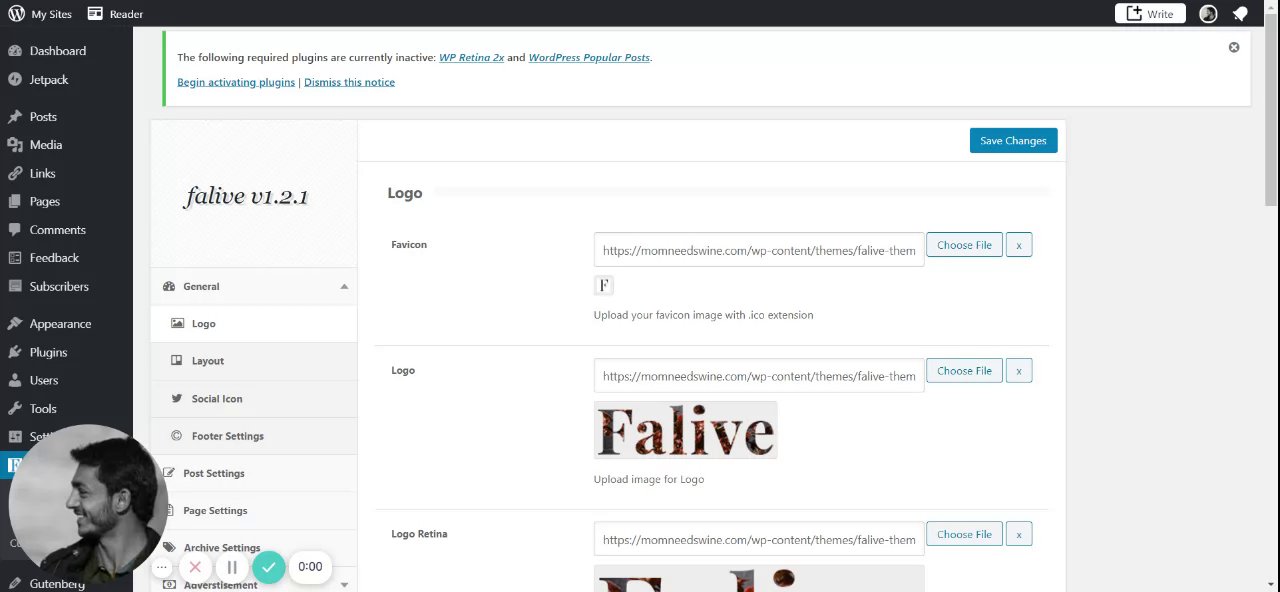This screenshot has height=592, width=1280.
Task: Open the Subscribers menu item
Action: click(66, 286)
